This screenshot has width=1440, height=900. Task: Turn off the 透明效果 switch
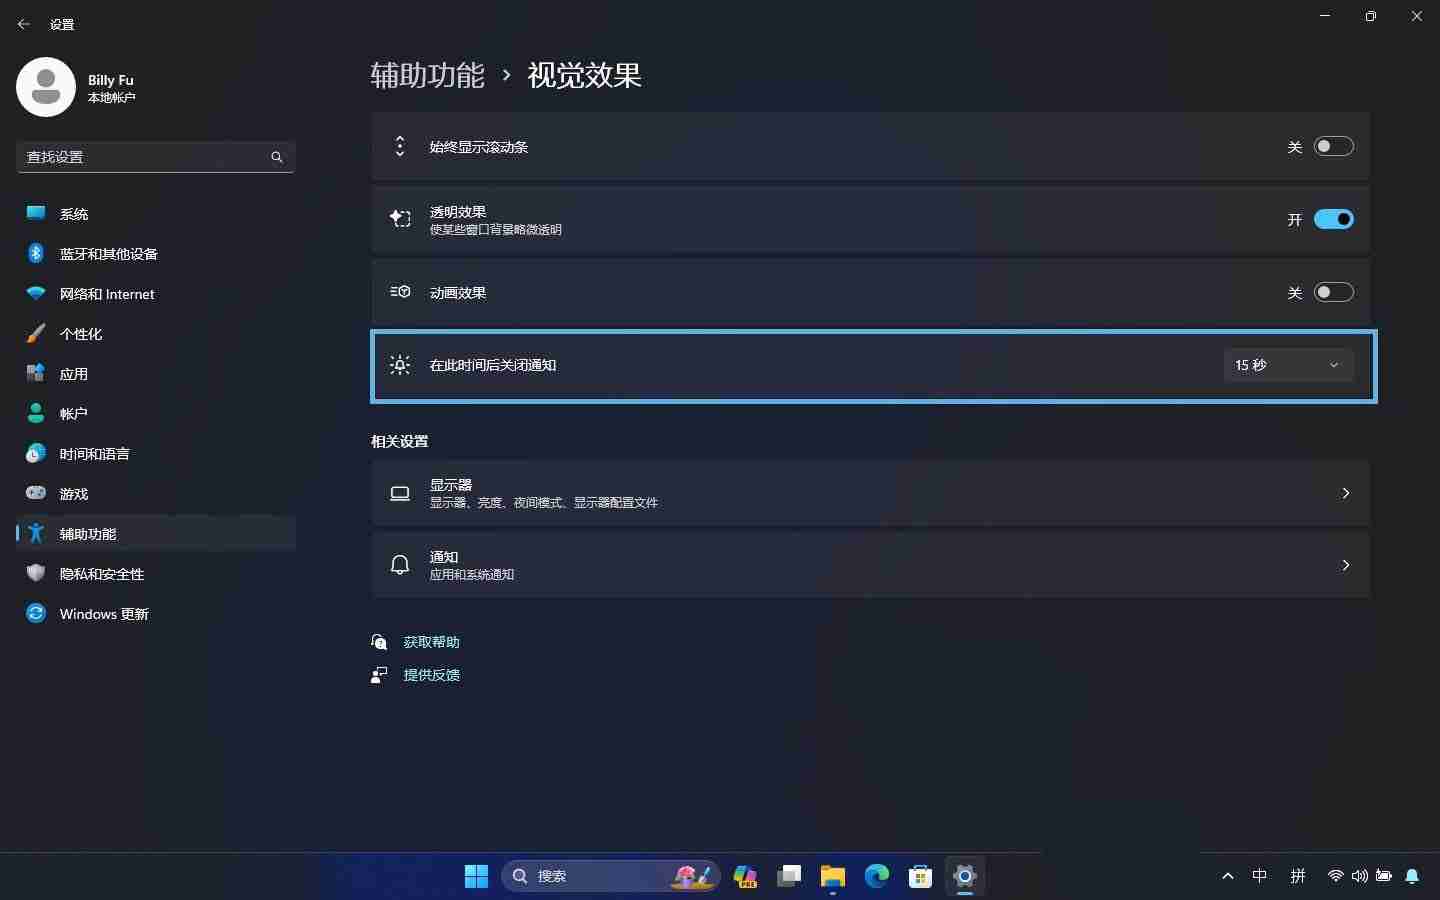(1334, 219)
